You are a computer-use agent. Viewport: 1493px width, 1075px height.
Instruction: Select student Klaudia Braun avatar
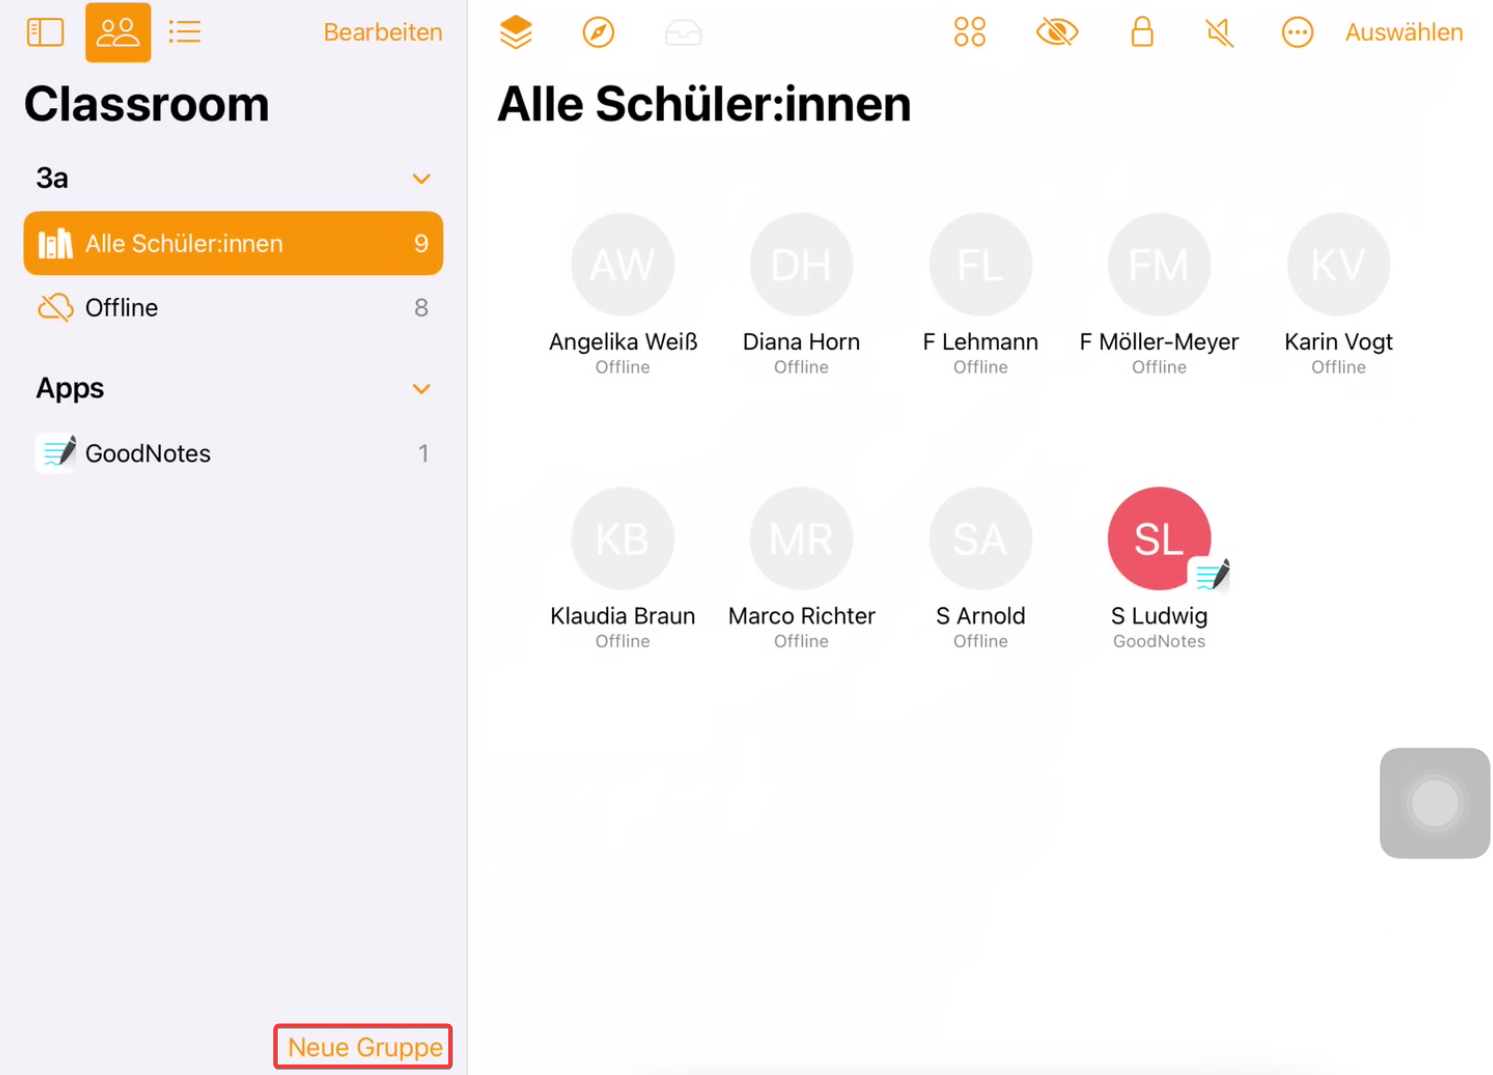click(x=622, y=539)
